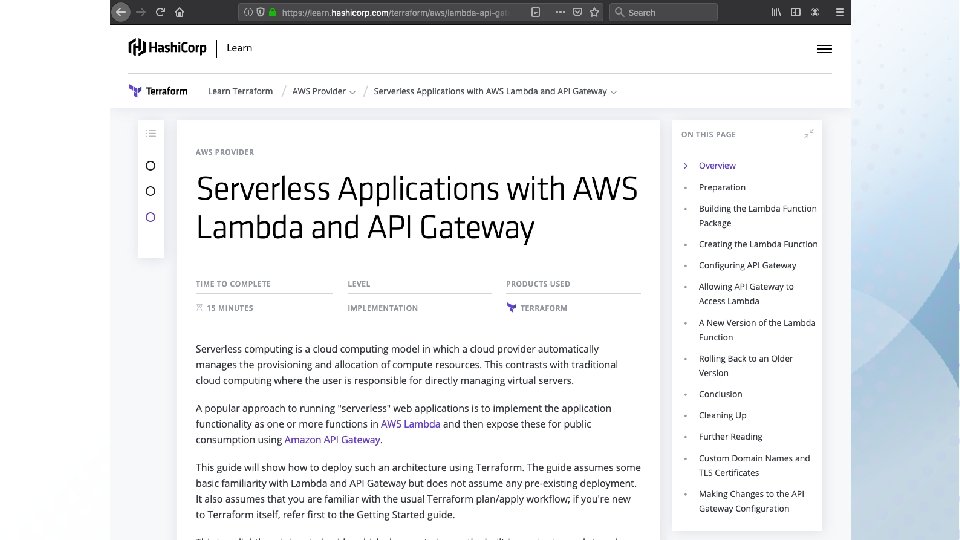
Task: Bookmark this page with star icon
Action: 594,12
